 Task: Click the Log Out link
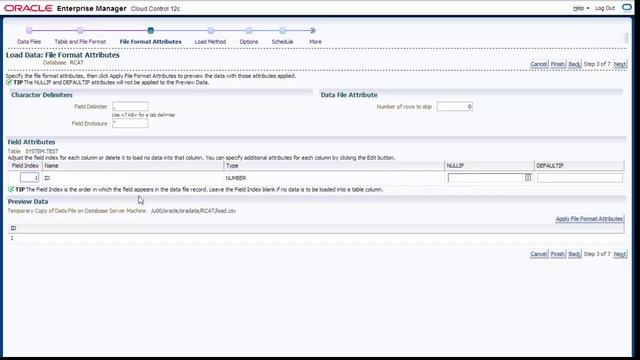coord(605,8)
